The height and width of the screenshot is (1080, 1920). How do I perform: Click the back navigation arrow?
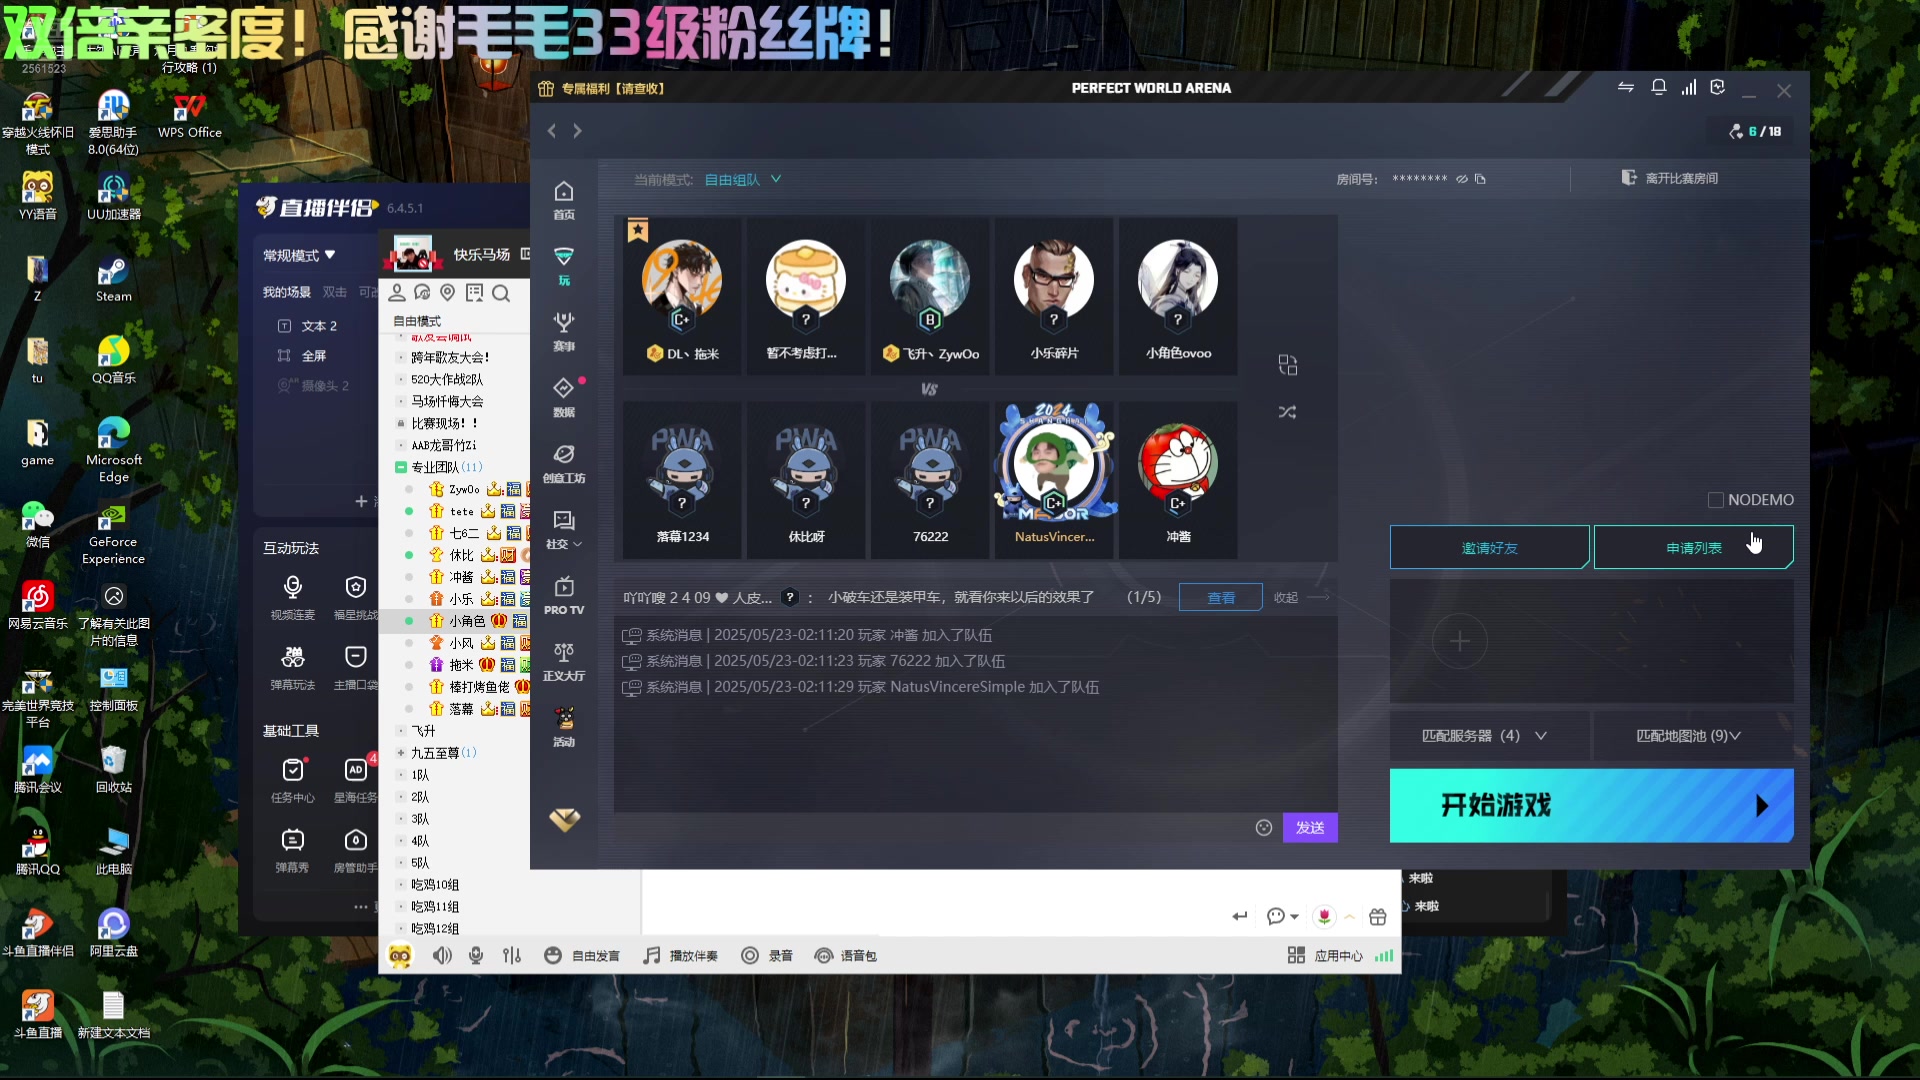point(552,131)
